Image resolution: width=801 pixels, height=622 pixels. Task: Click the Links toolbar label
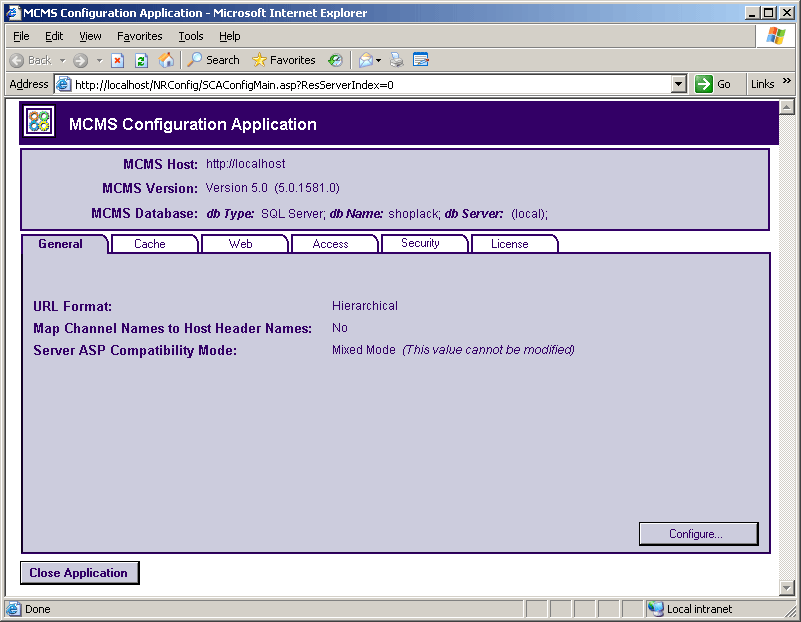point(762,84)
